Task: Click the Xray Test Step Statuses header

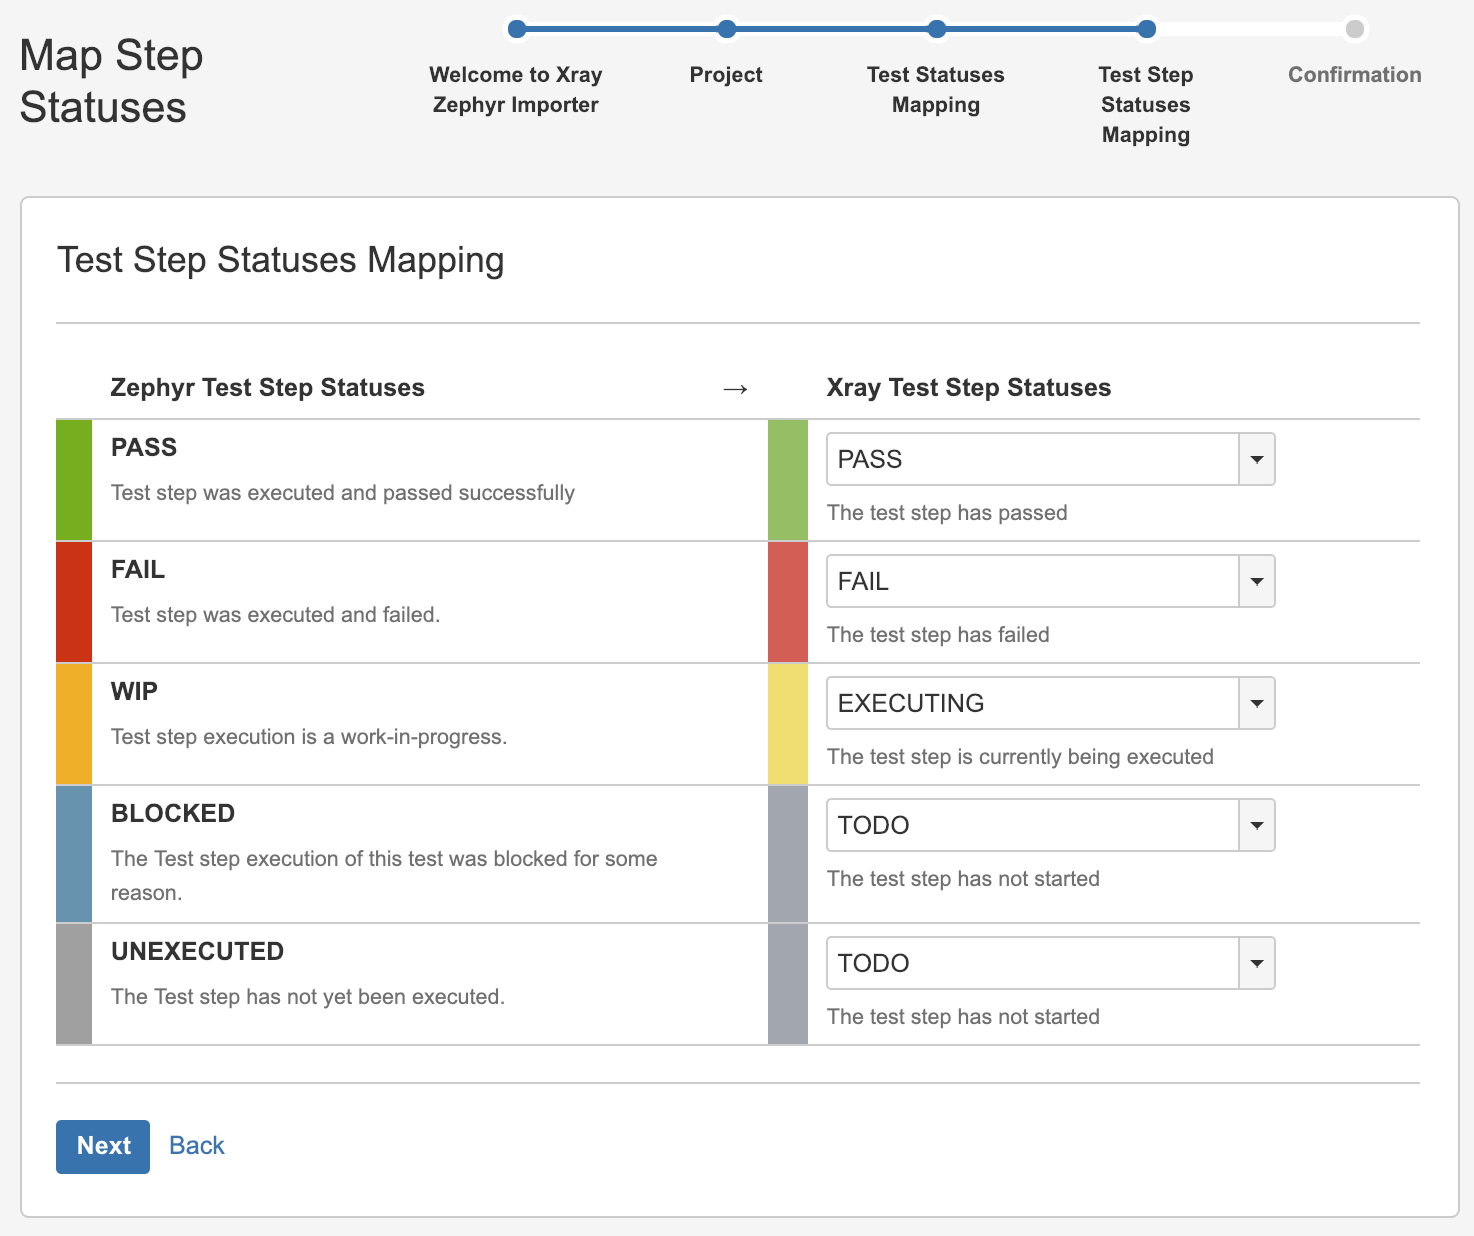Action: click(x=968, y=388)
